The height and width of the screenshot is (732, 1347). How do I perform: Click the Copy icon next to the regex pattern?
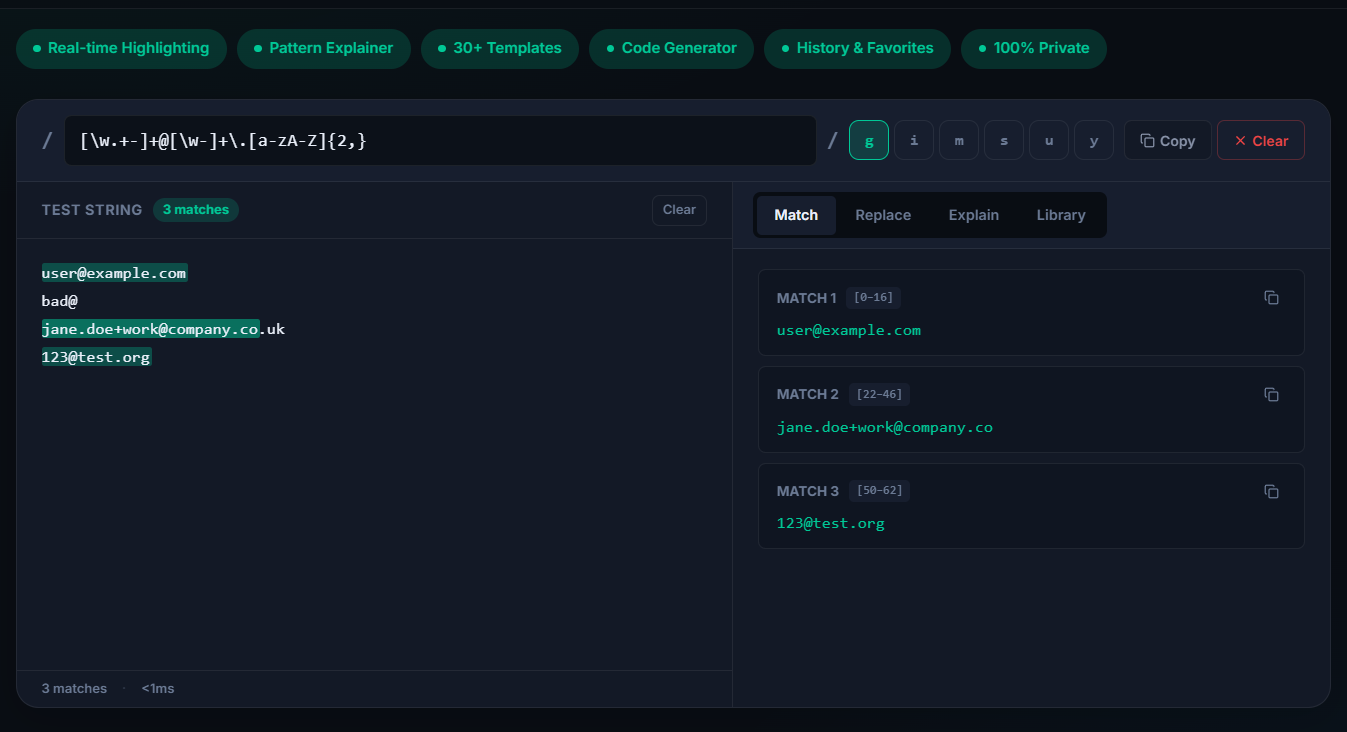(x=1167, y=140)
